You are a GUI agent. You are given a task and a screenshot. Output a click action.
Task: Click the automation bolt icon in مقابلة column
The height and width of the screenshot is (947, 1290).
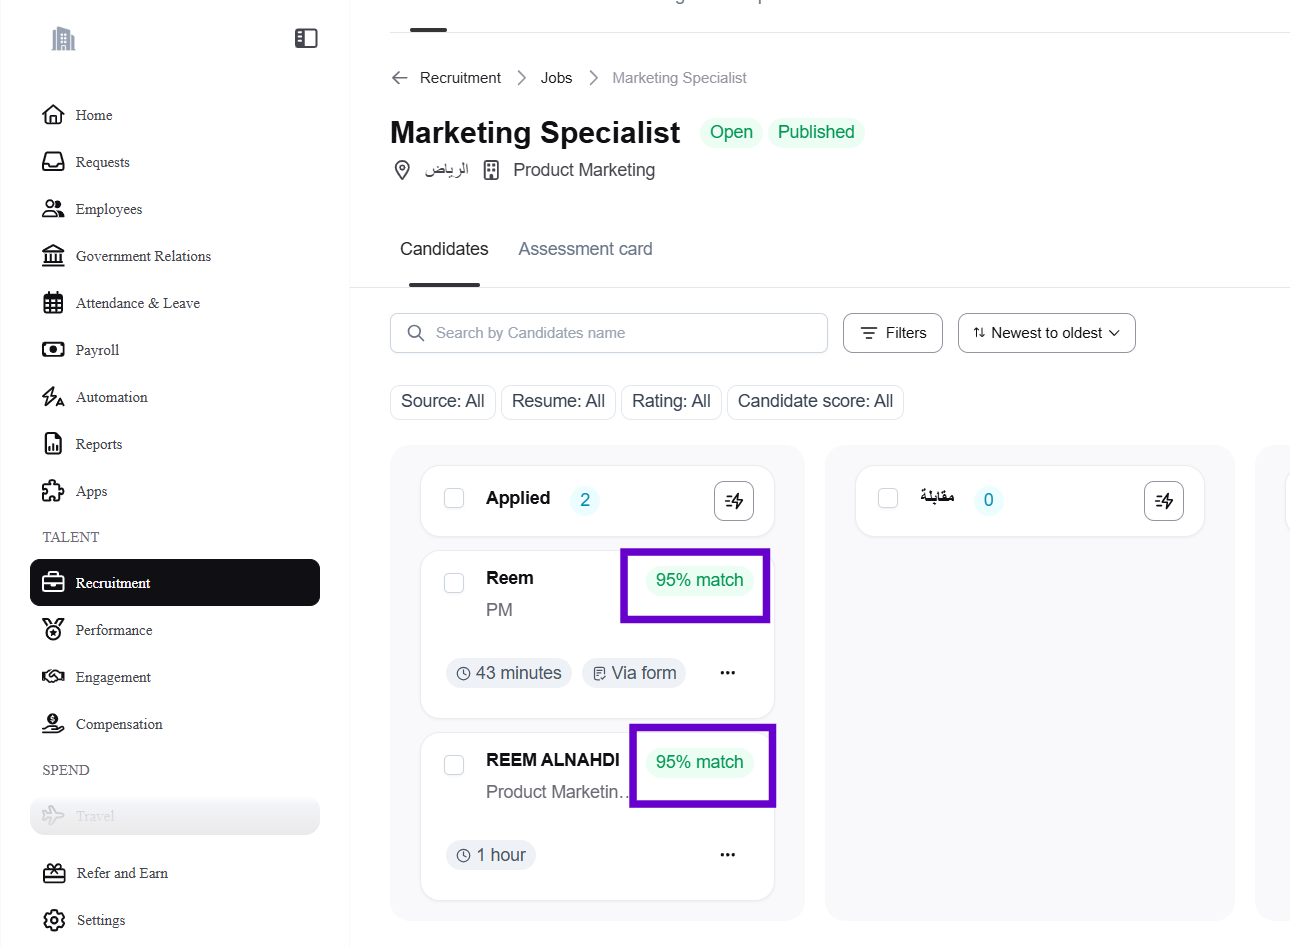pyautogui.click(x=1164, y=501)
